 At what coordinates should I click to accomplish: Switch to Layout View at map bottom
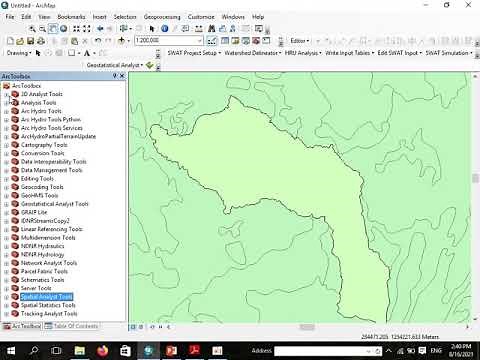tap(141, 327)
